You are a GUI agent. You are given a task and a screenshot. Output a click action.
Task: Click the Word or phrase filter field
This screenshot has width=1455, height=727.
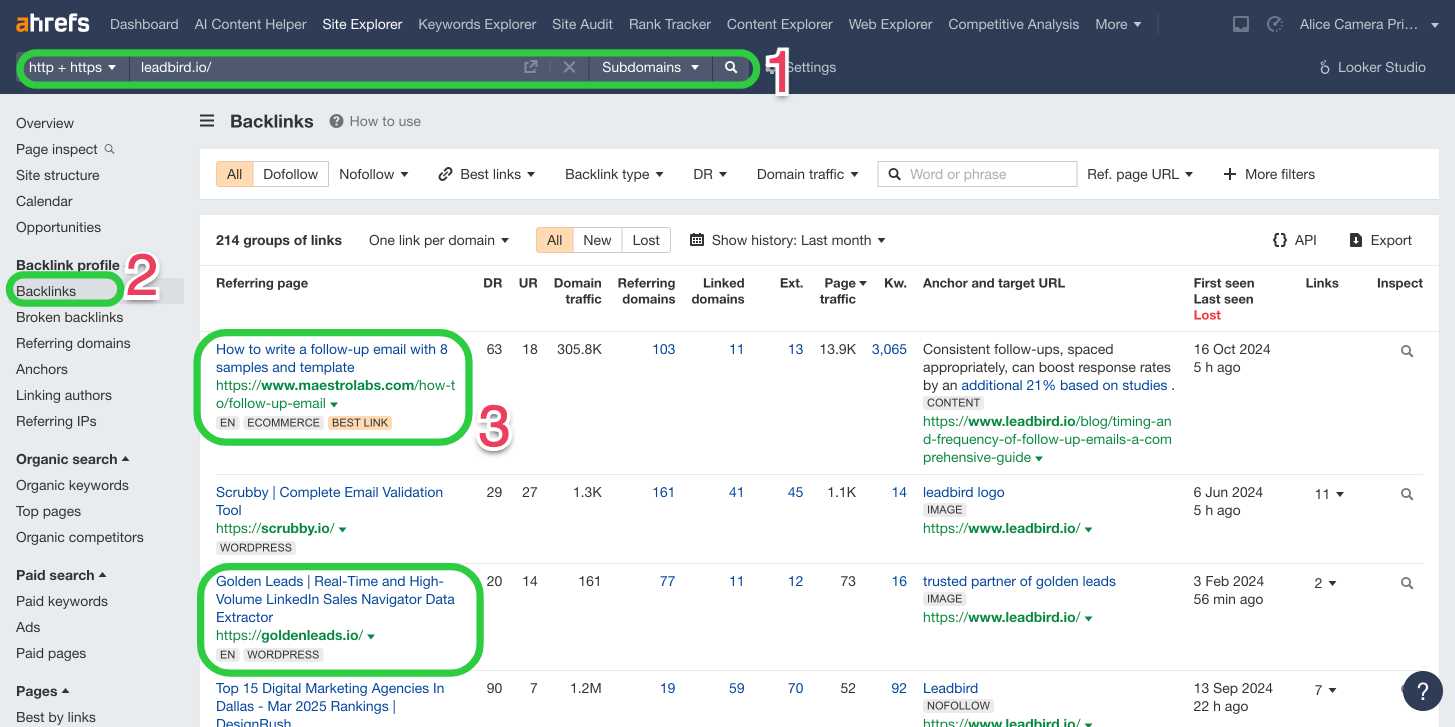click(977, 174)
